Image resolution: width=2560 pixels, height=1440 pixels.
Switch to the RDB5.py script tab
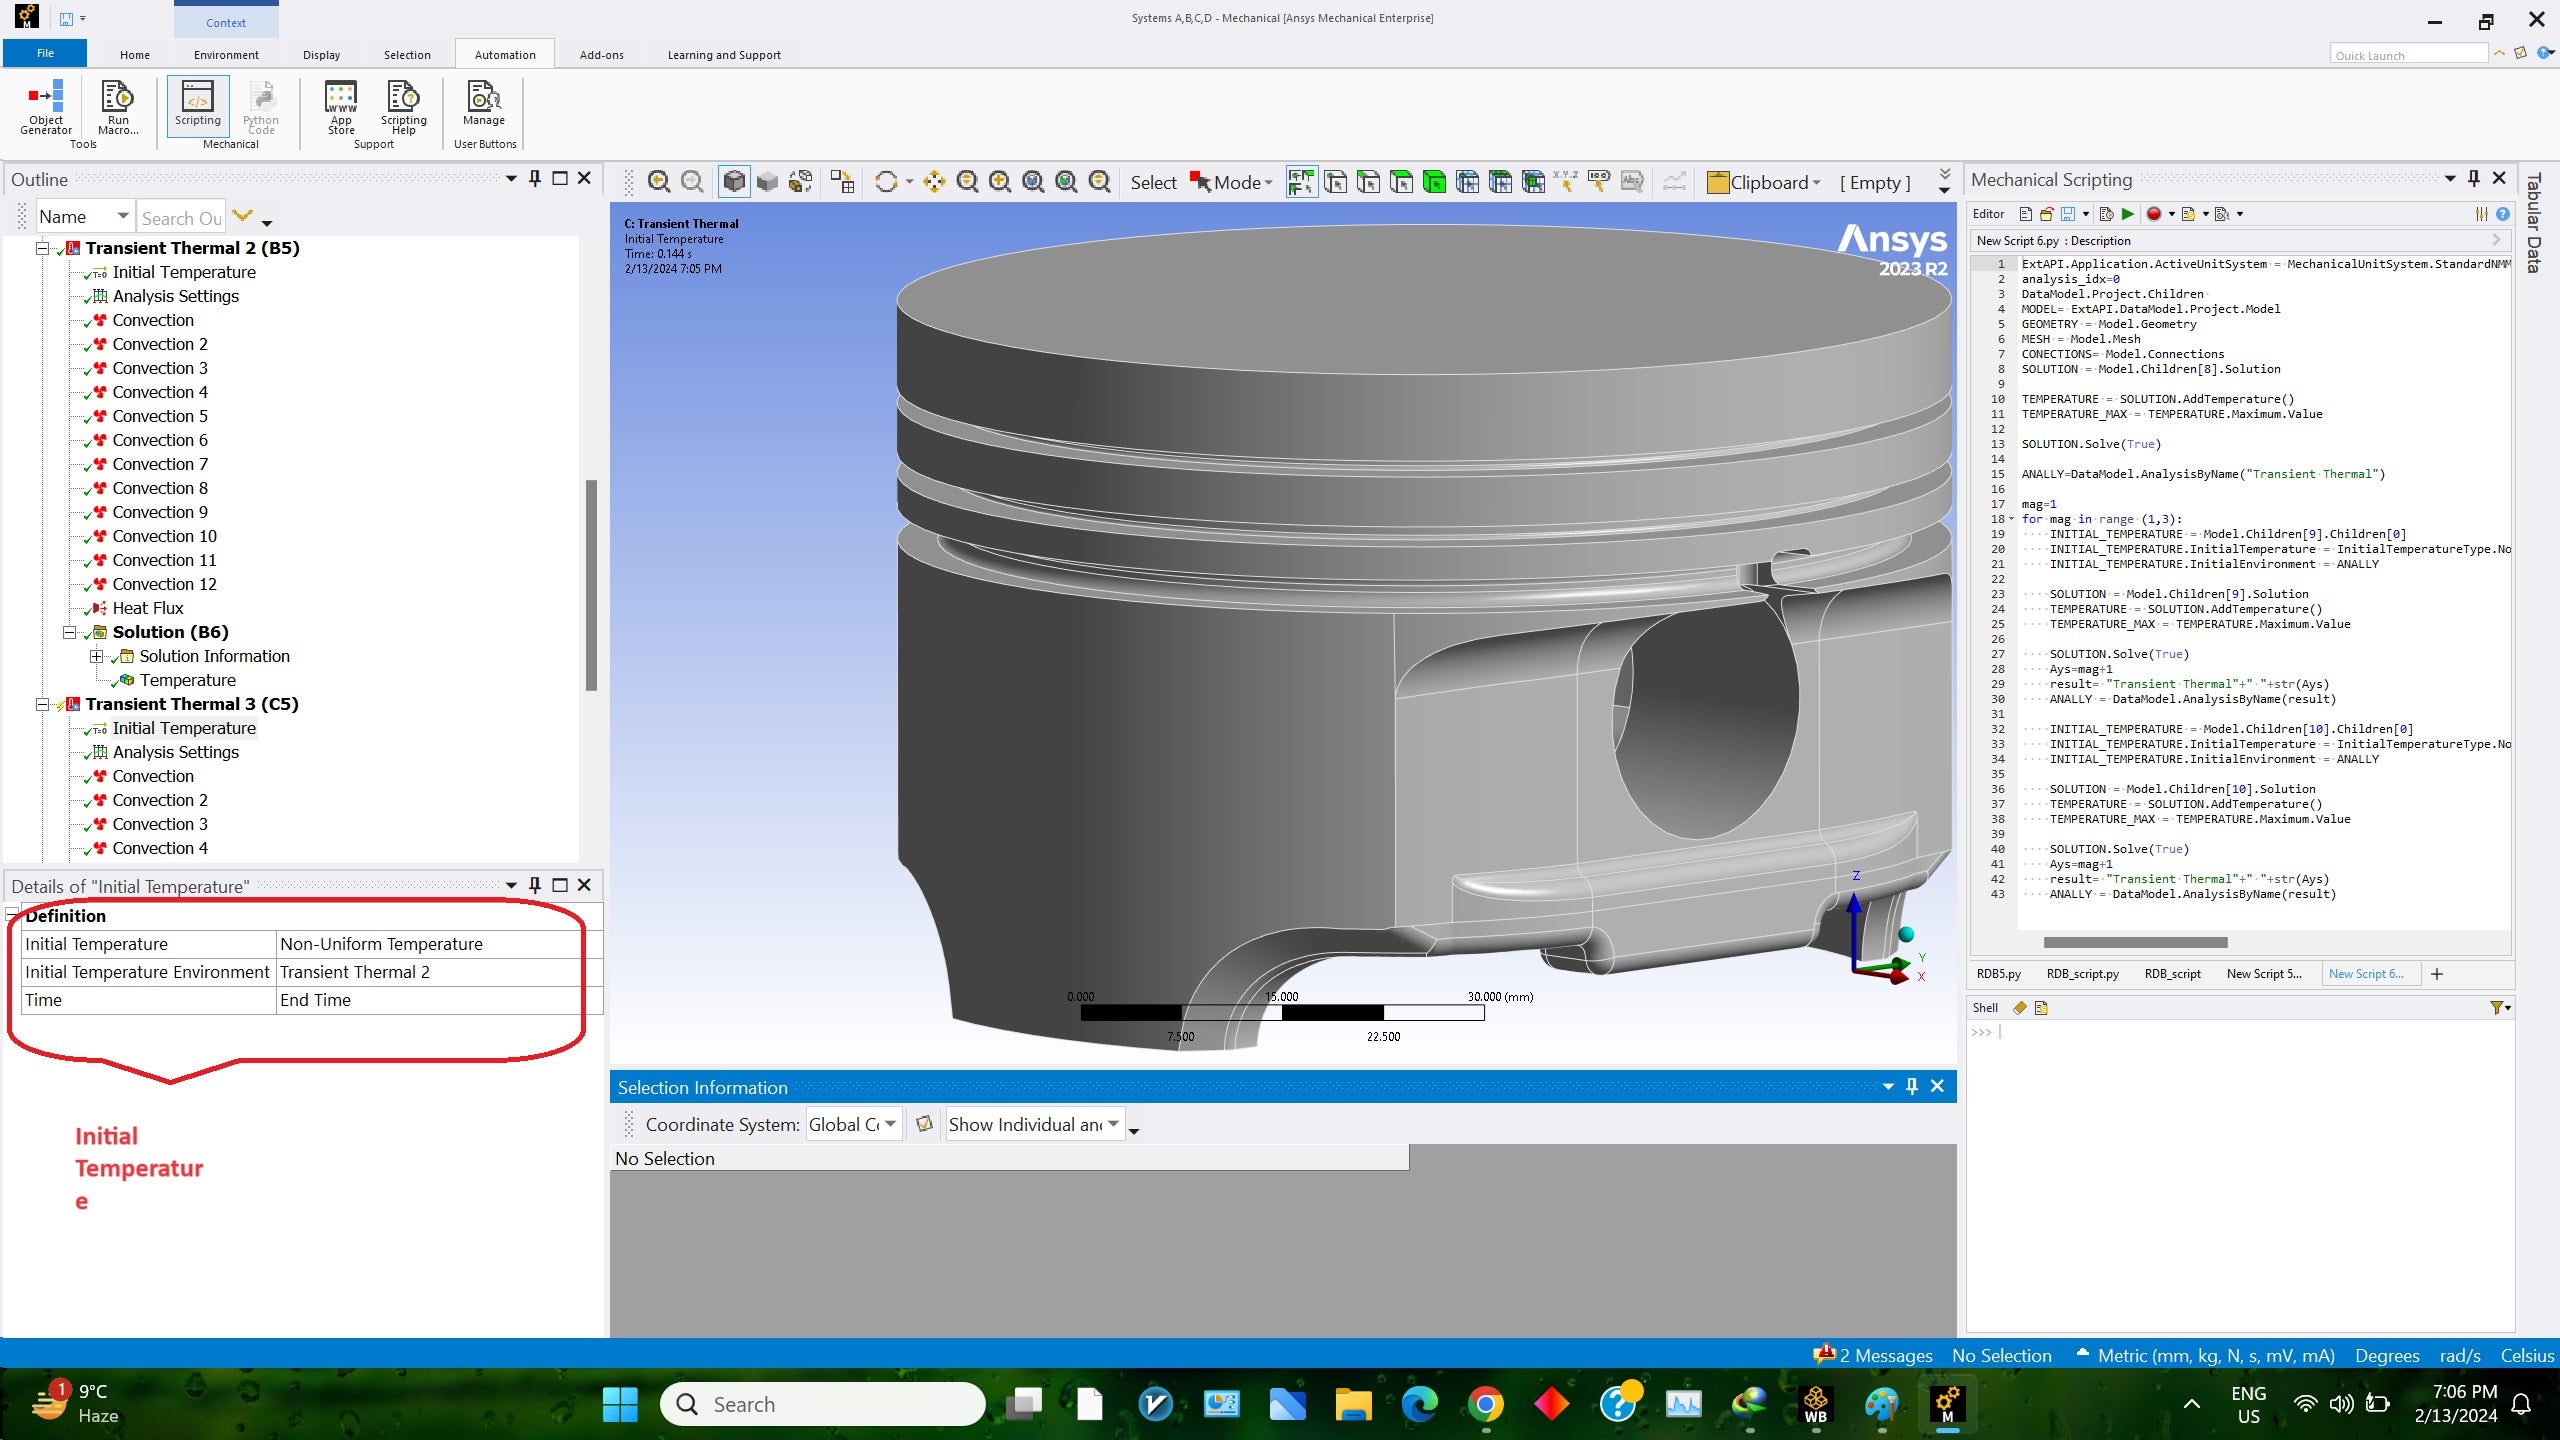pos(1998,973)
